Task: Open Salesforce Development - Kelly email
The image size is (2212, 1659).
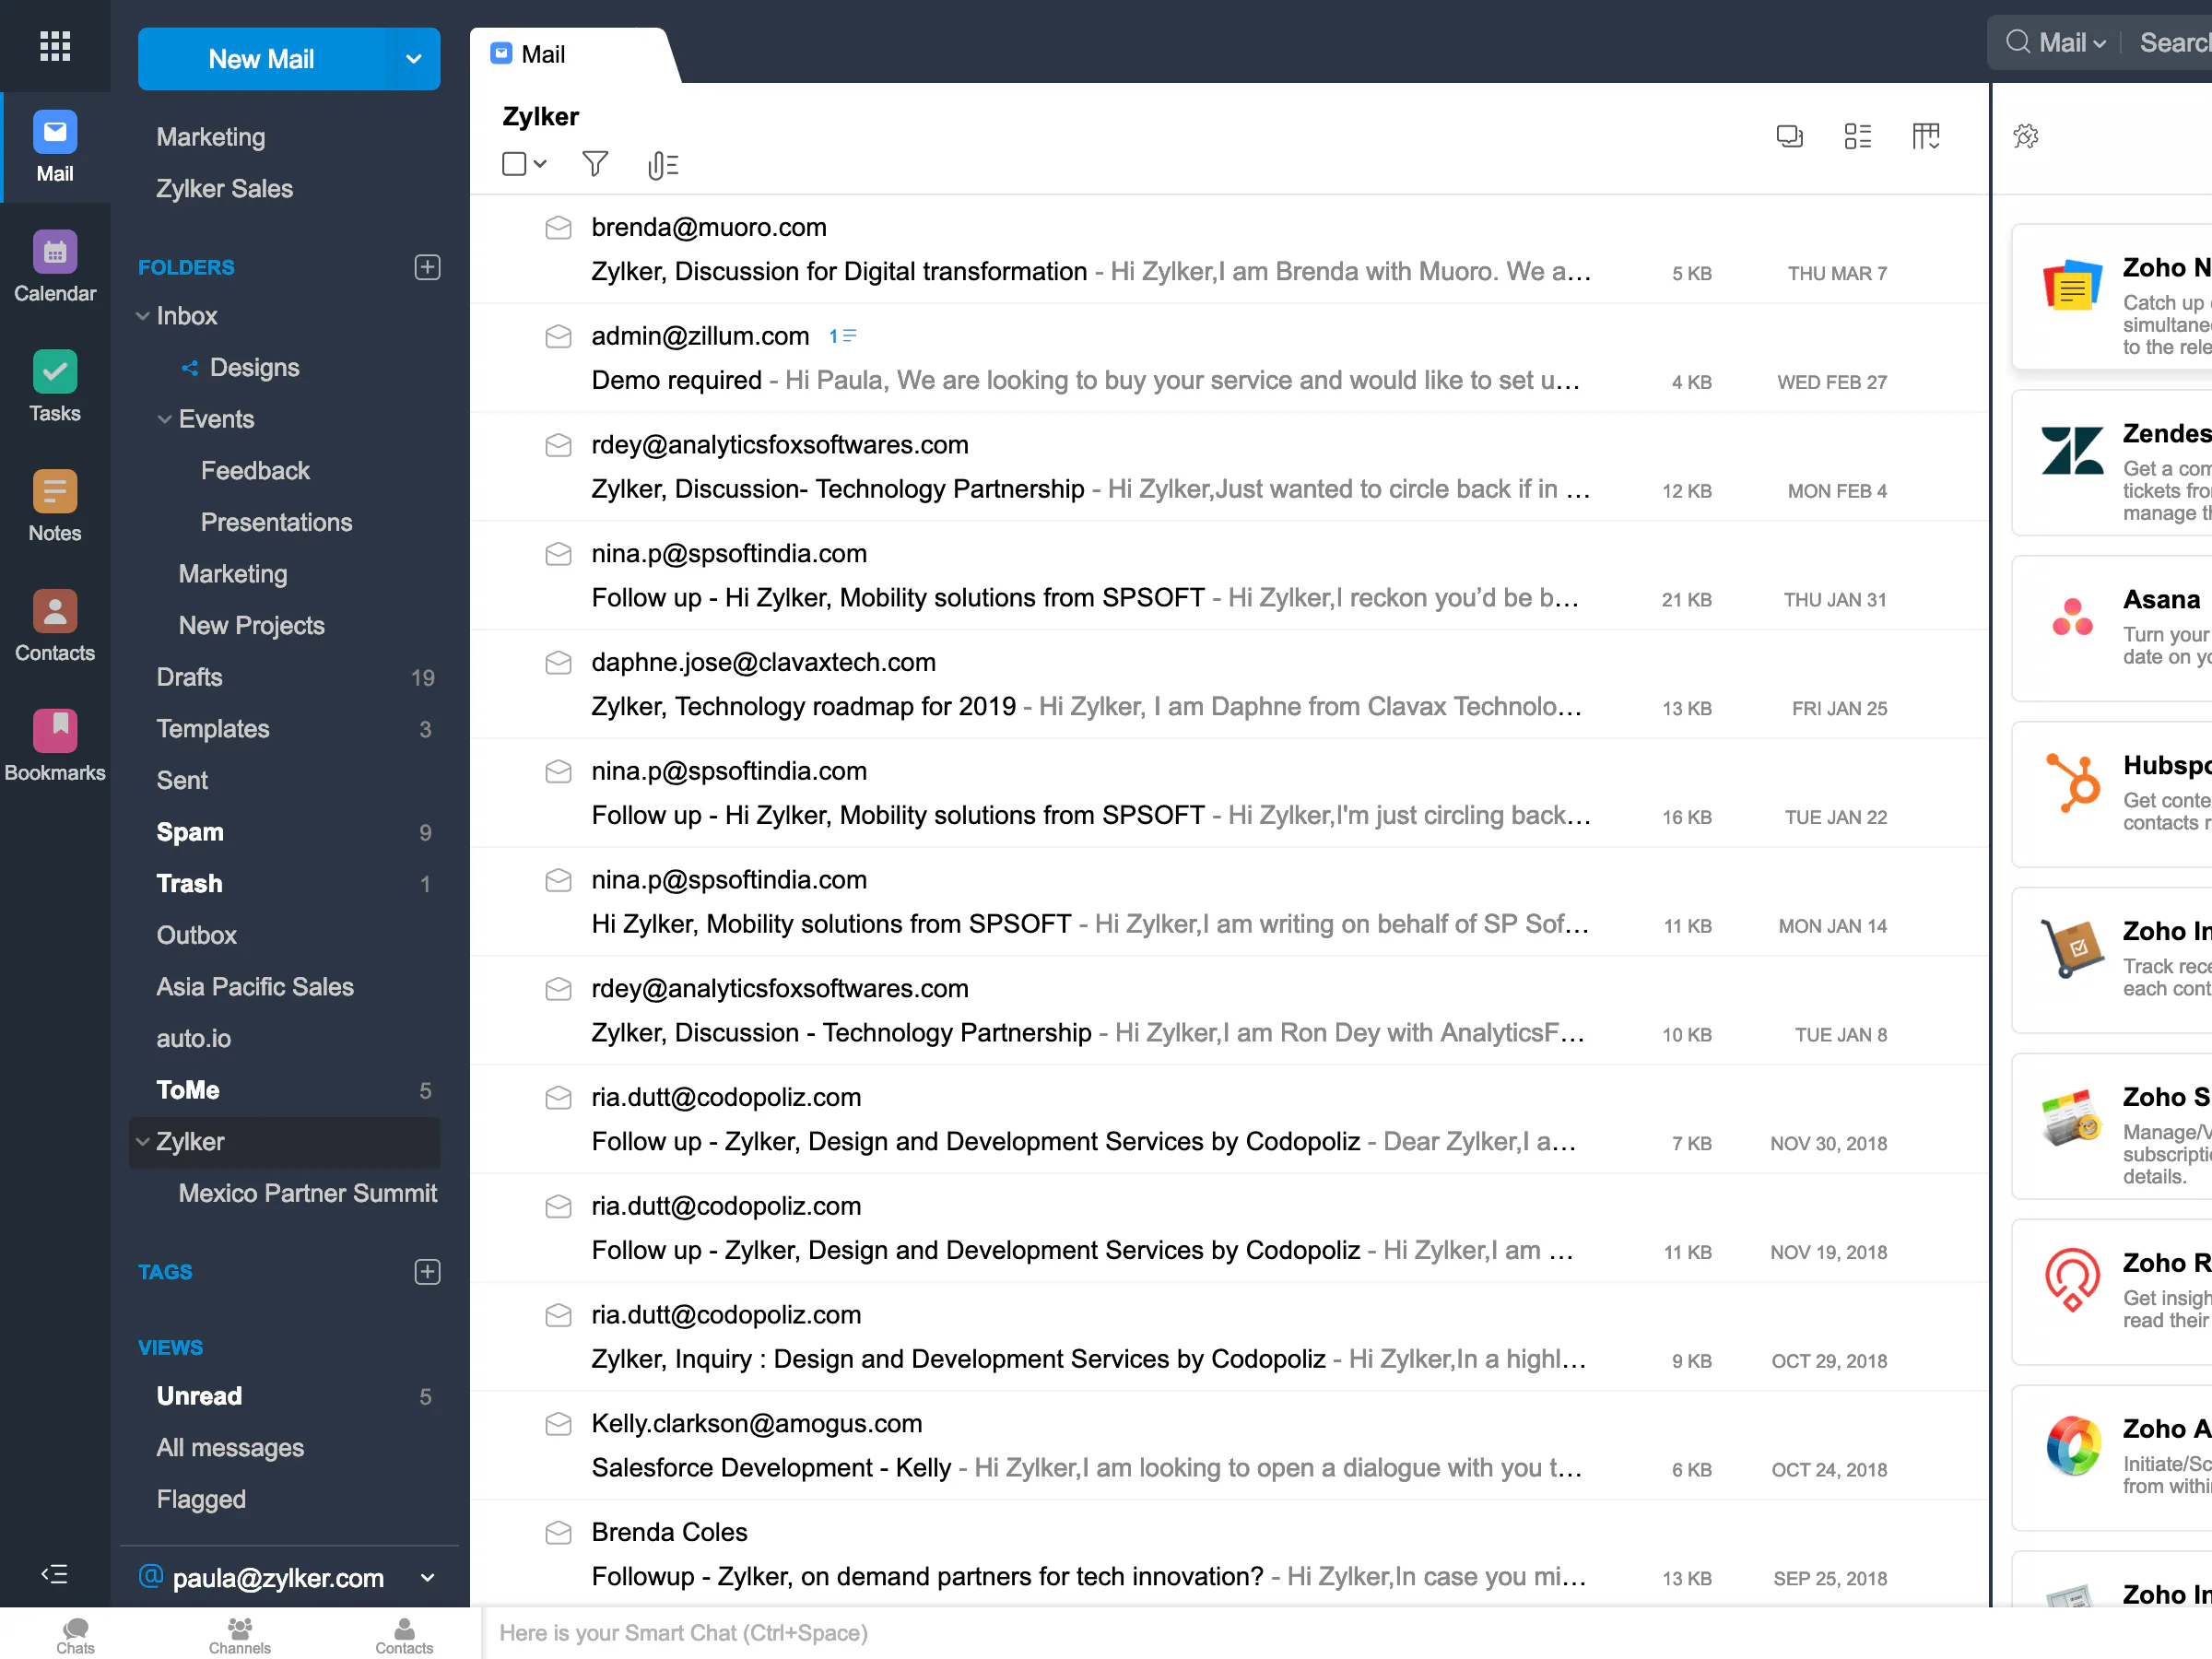Action: (1230, 1446)
